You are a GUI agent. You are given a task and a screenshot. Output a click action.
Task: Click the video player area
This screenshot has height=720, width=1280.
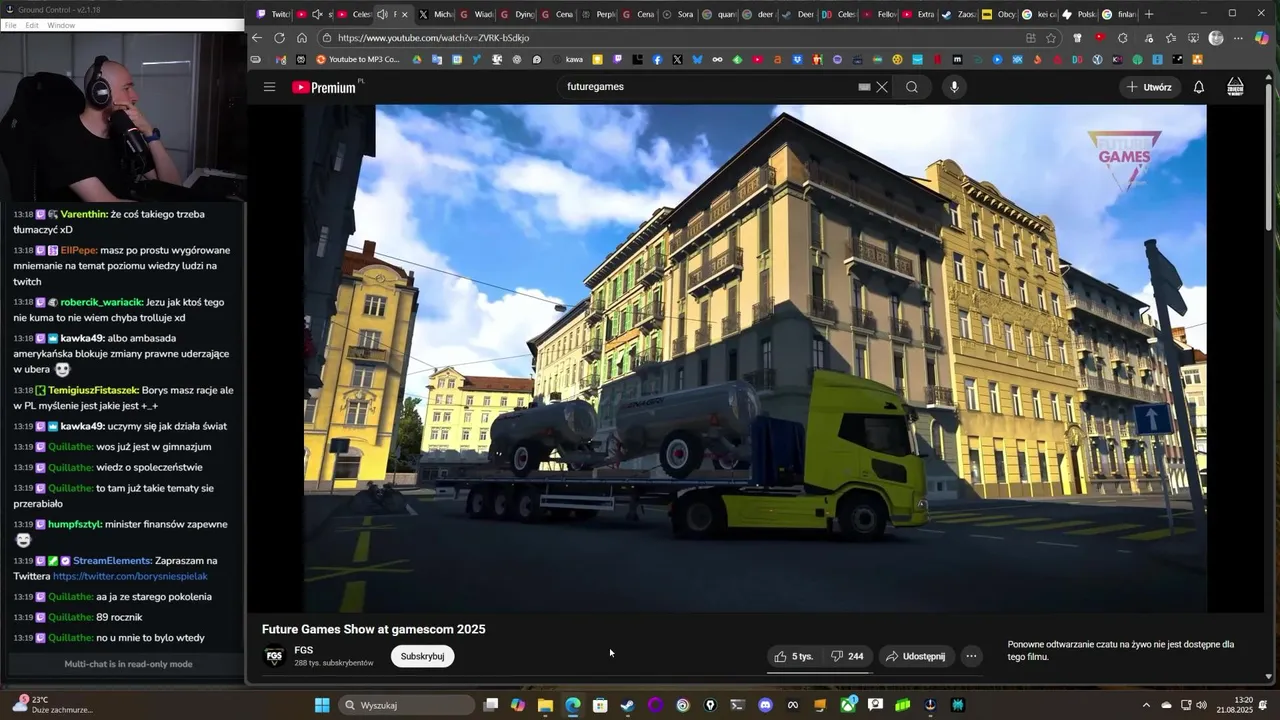coord(755,358)
